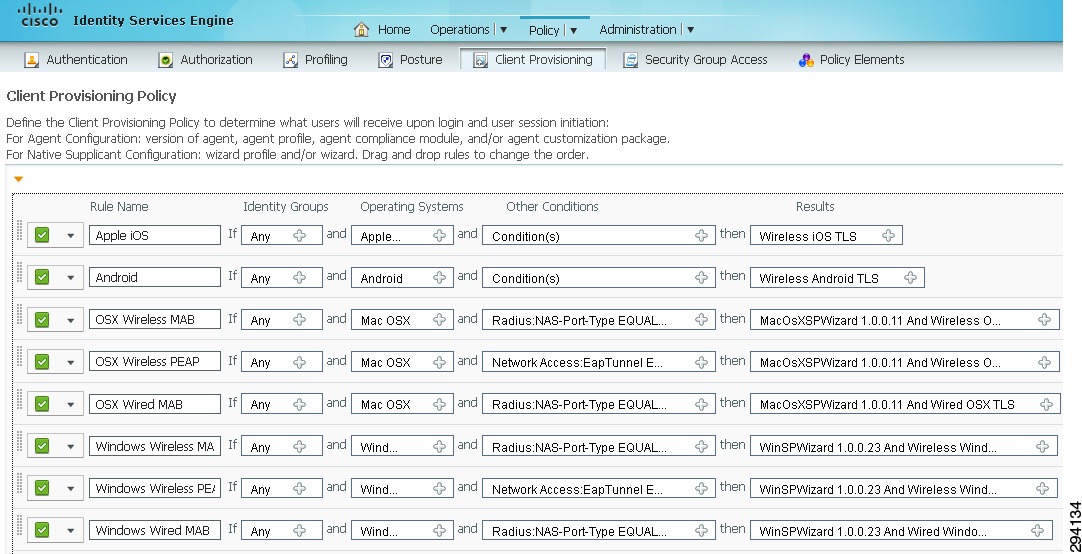
Task: Click plus icon in Windows Wired MAB results
Action: (x=1037, y=531)
